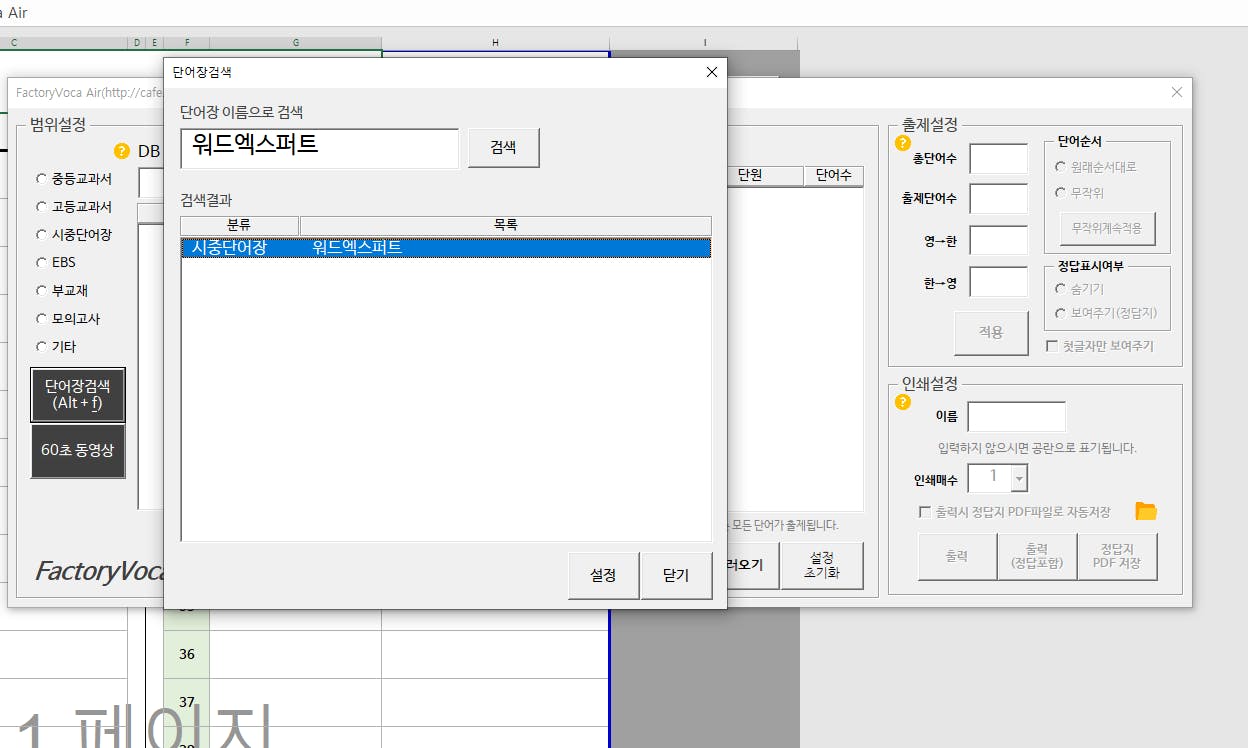Click the 정답지 PDF 저장 button
Viewport: 1248px width, 748px height.
(1117, 557)
